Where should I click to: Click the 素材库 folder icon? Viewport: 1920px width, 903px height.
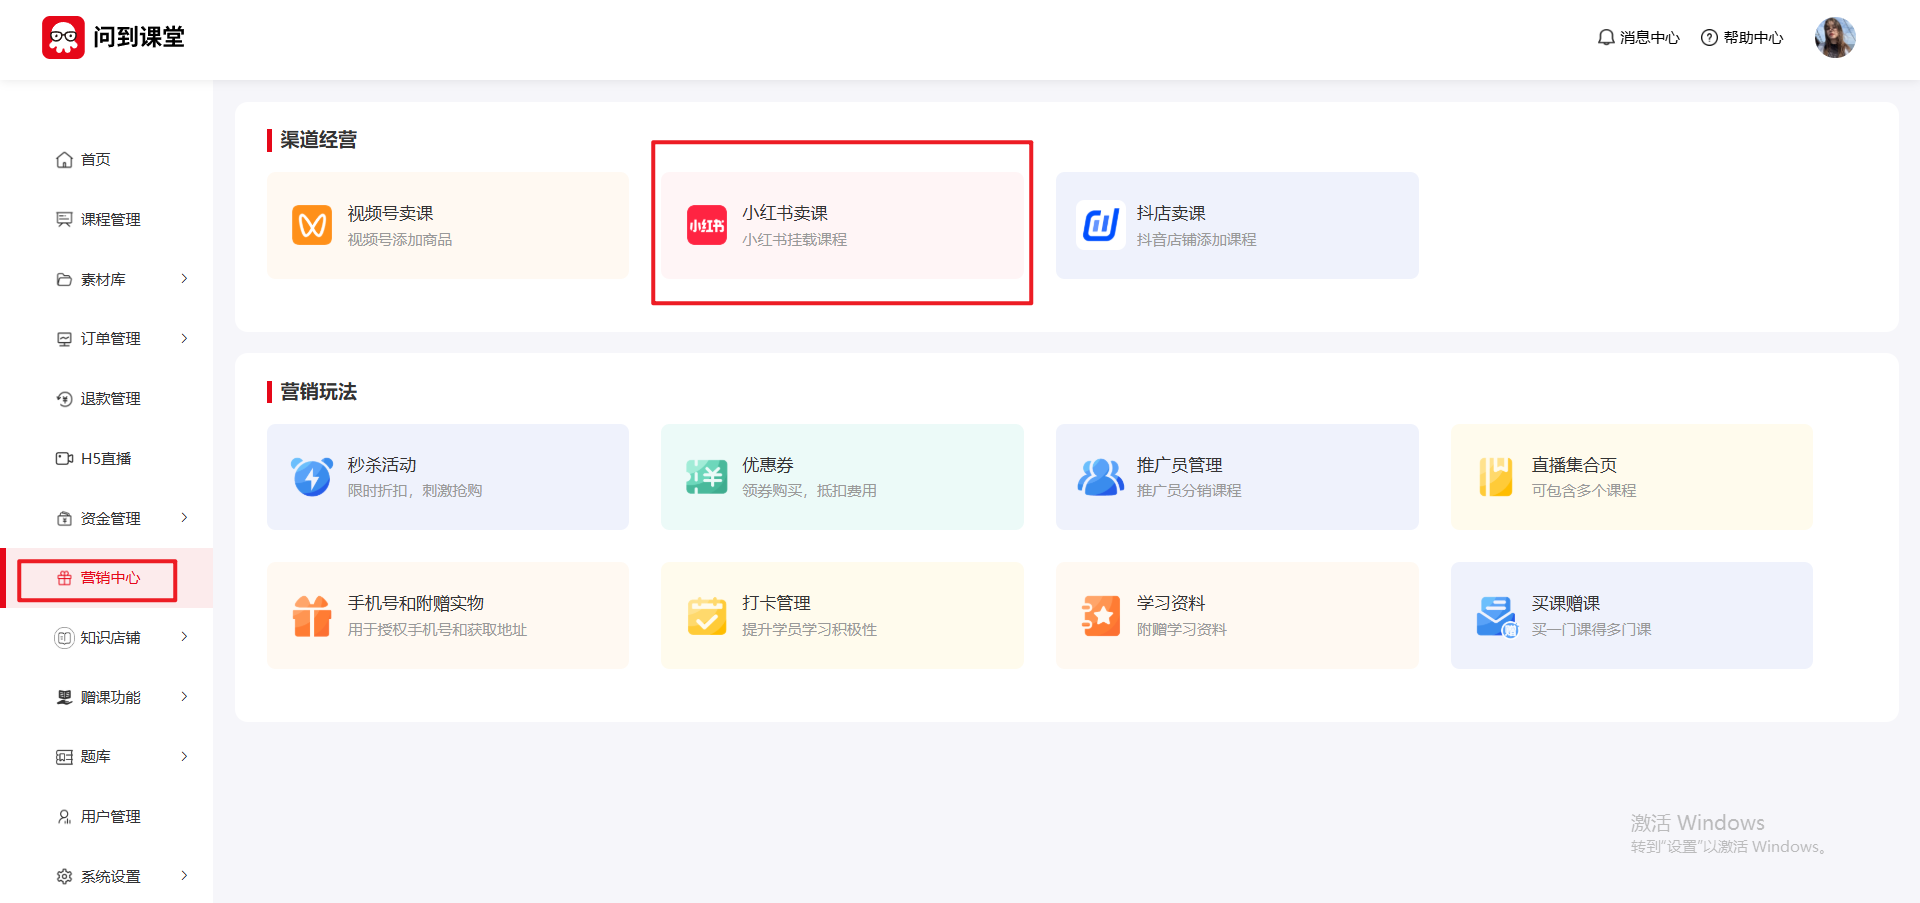coord(64,279)
